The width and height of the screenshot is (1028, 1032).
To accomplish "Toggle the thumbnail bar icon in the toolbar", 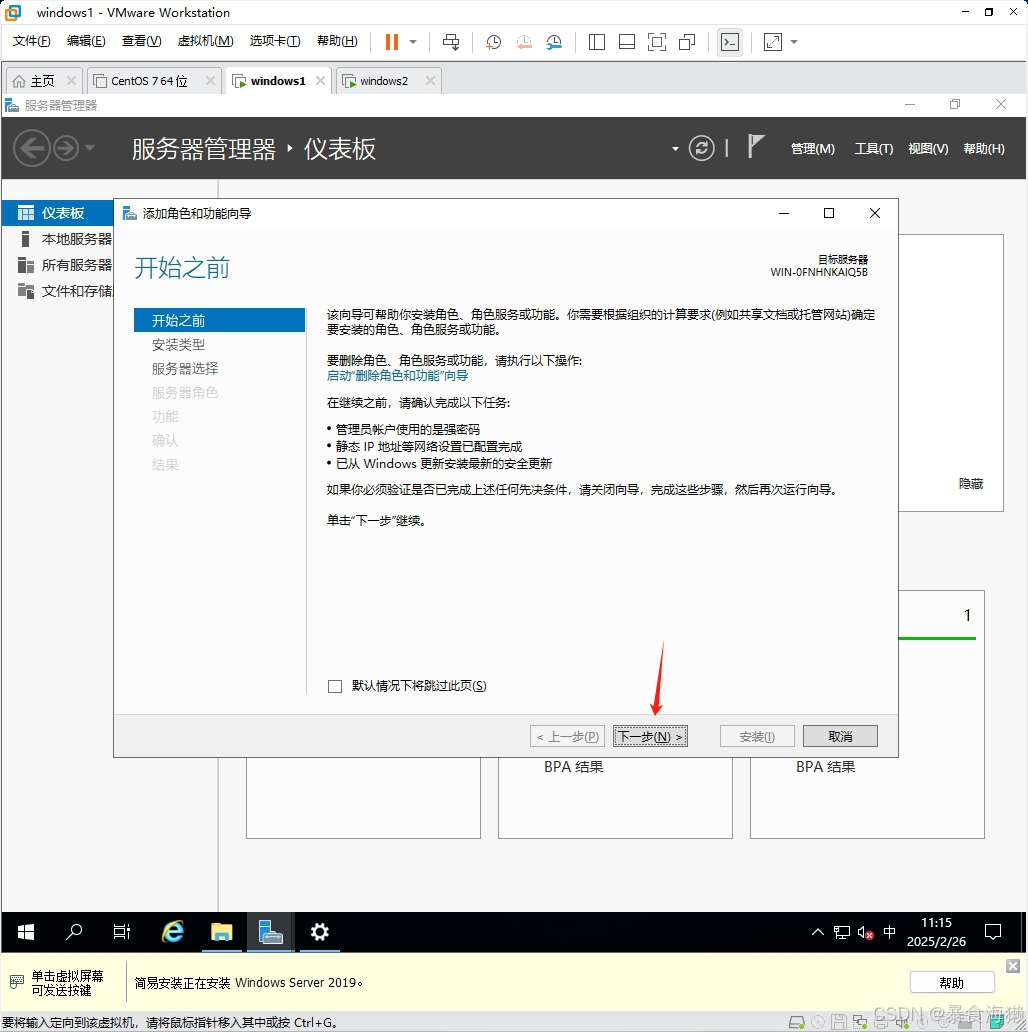I will pyautogui.click(x=627, y=42).
